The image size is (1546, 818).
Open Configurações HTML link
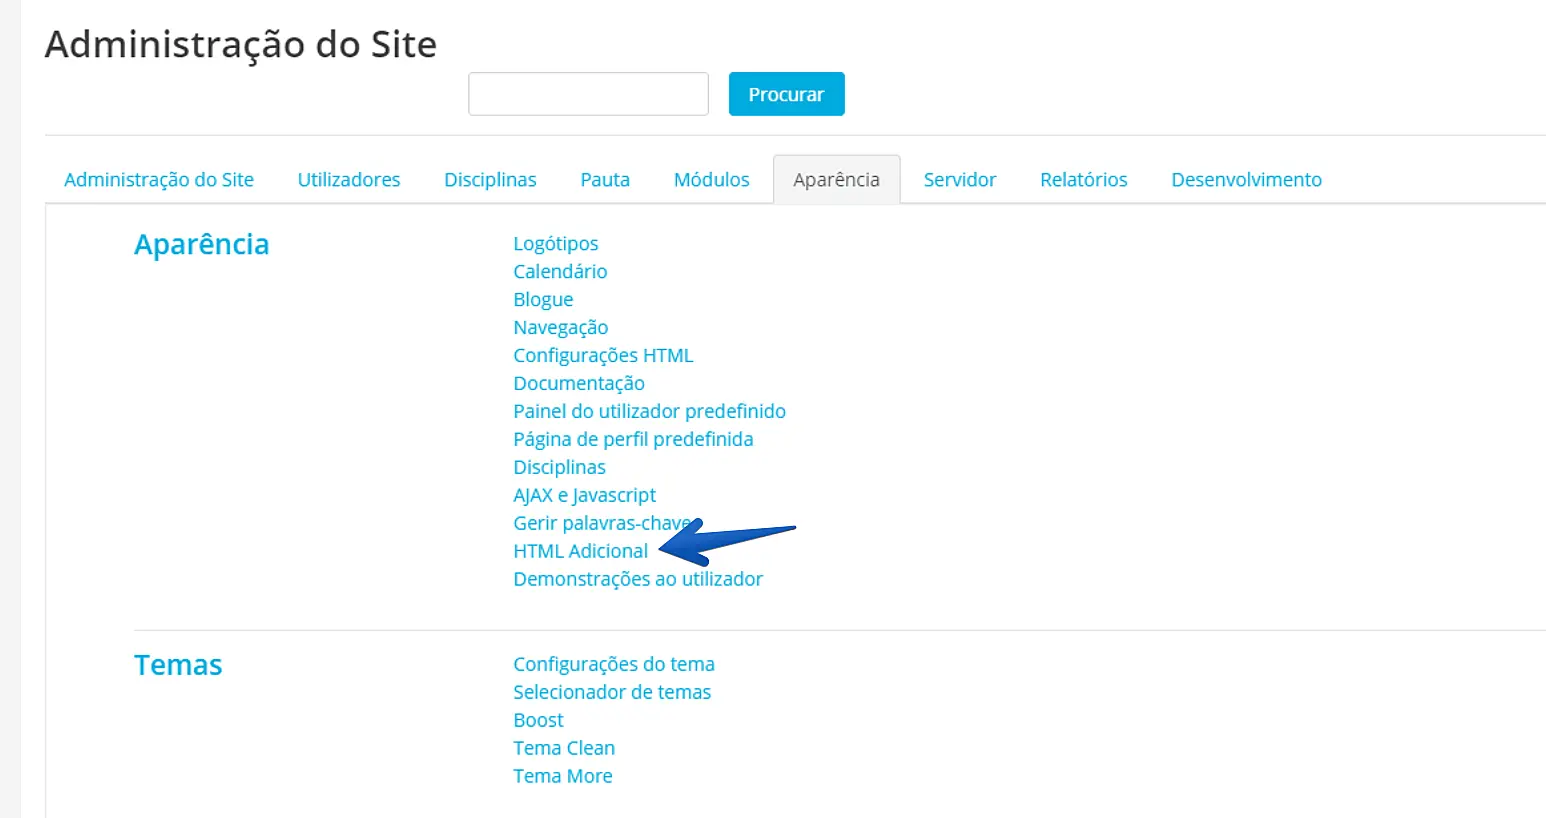[603, 356]
